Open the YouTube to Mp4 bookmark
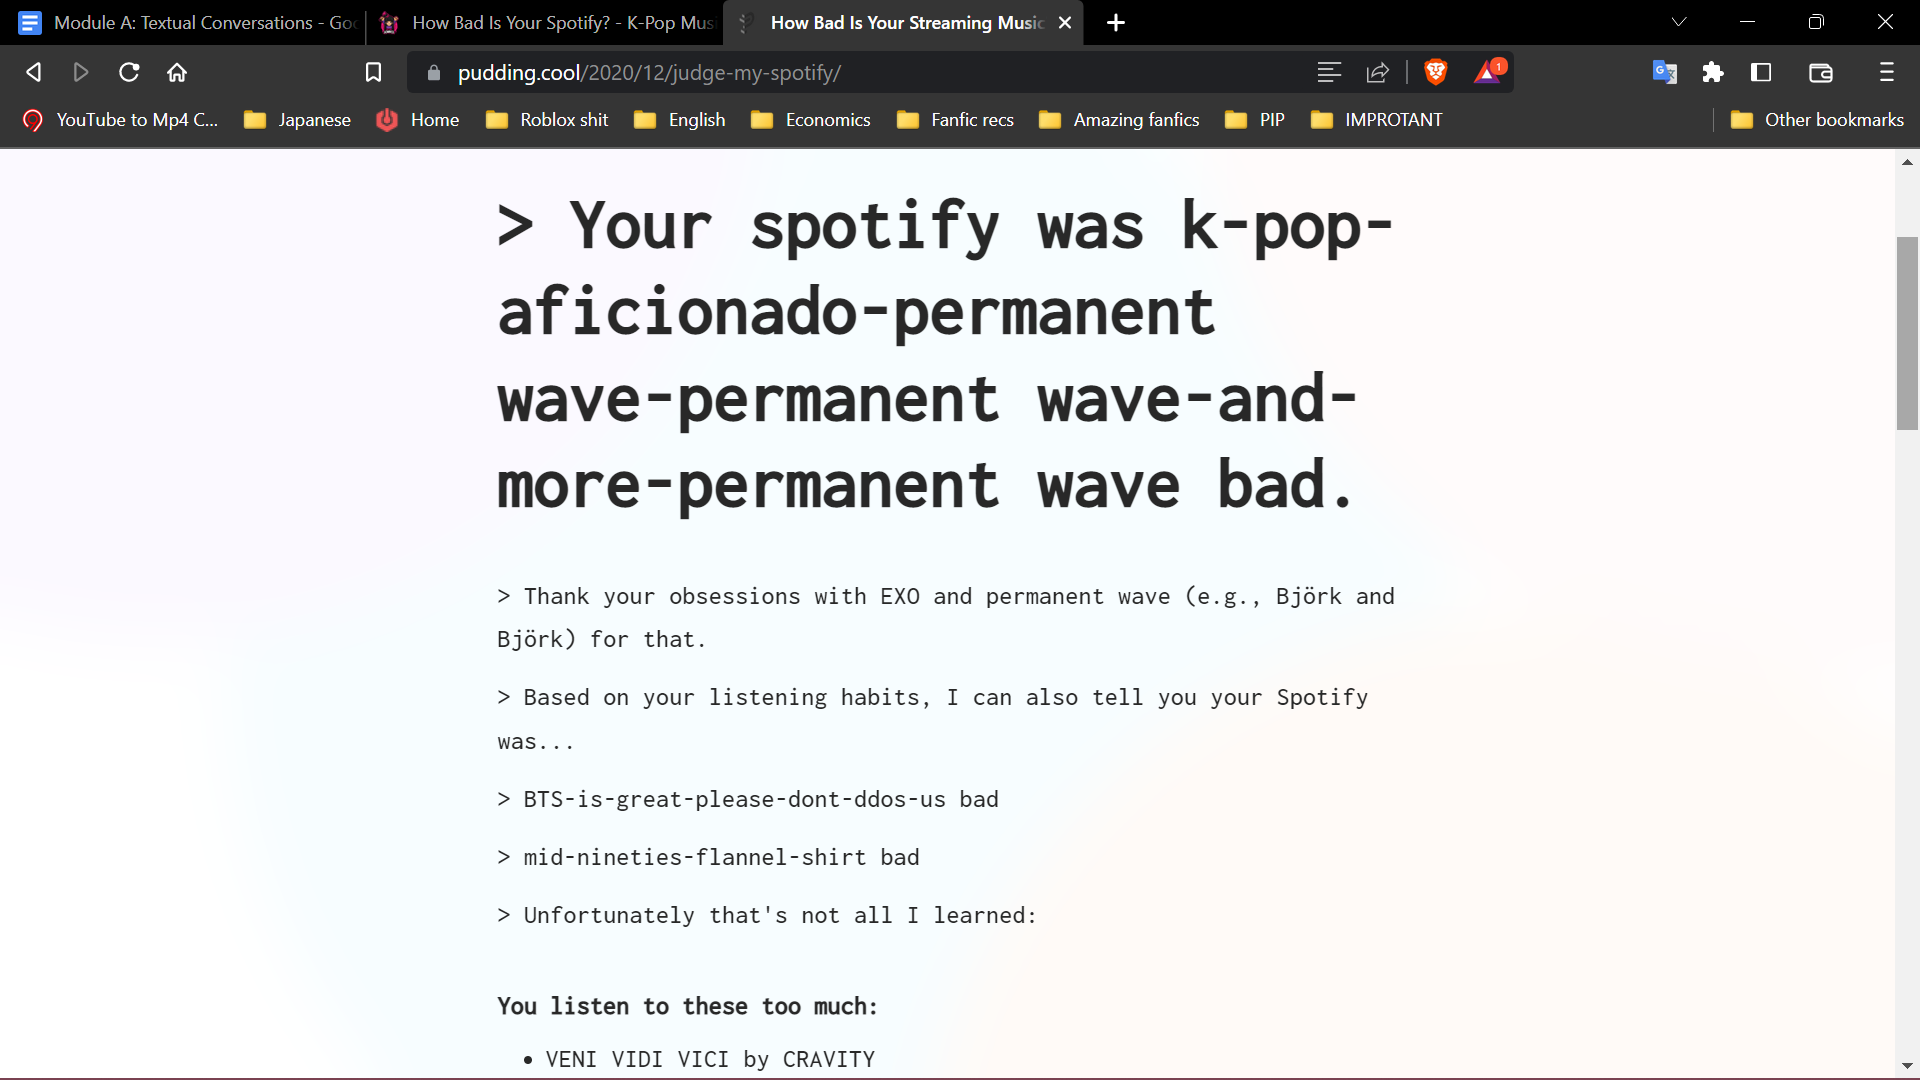1920x1080 pixels. 120,119
